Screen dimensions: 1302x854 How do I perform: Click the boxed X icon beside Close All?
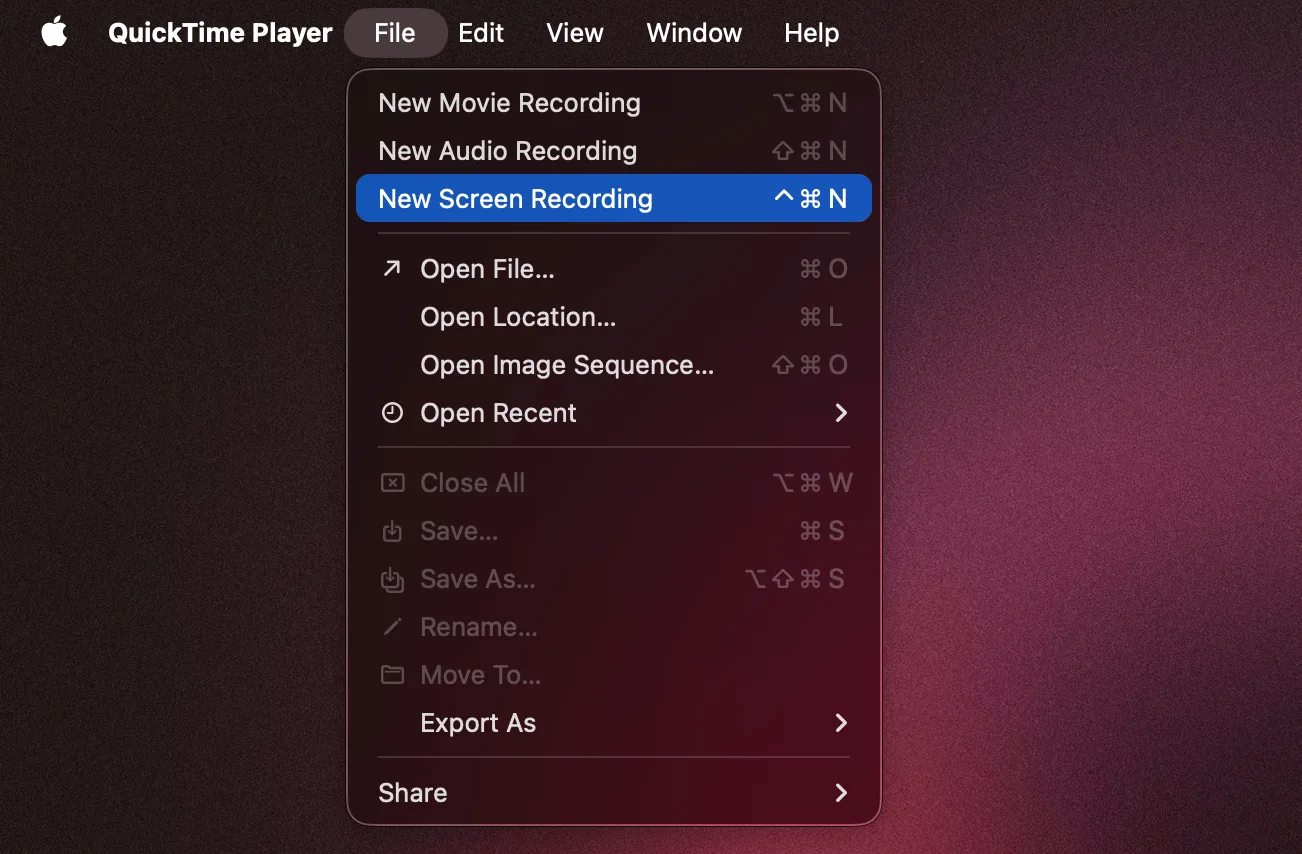coord(391,482)
